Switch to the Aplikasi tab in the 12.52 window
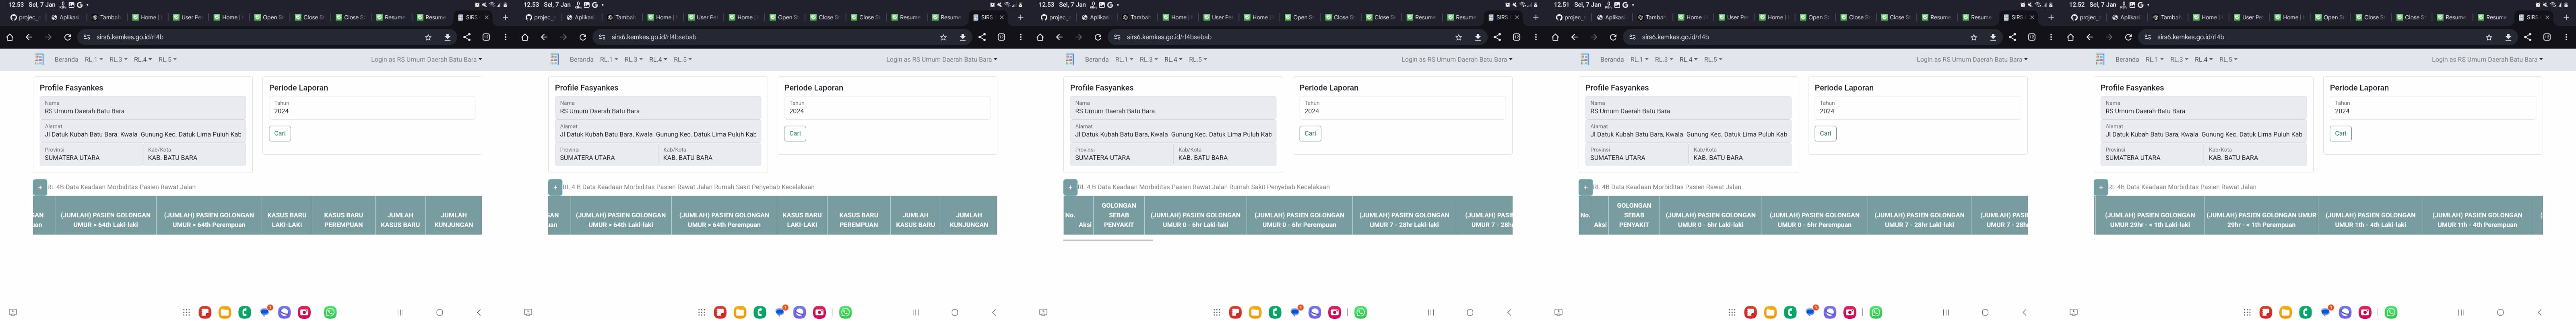Screen dimensions: 2576x322 click(2127, 17)
